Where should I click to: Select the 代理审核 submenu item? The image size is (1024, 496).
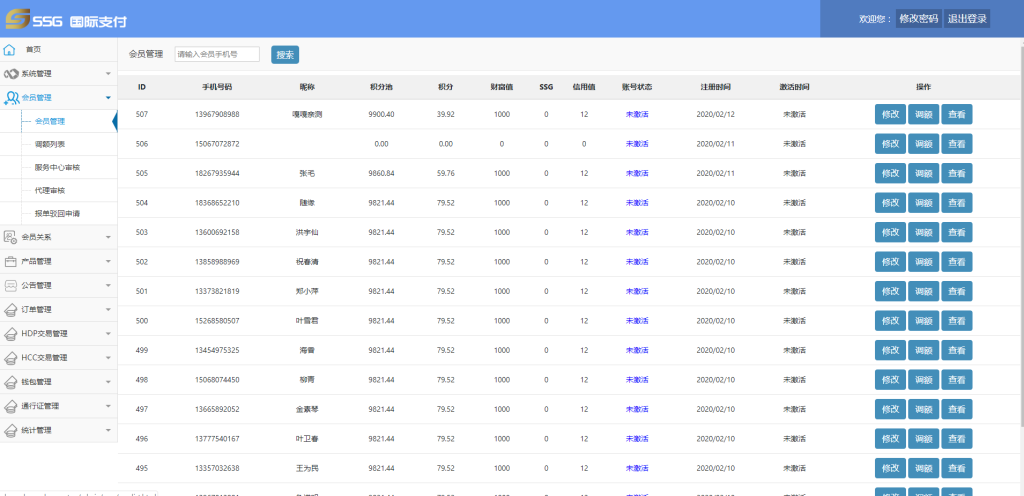pos(50,190)
